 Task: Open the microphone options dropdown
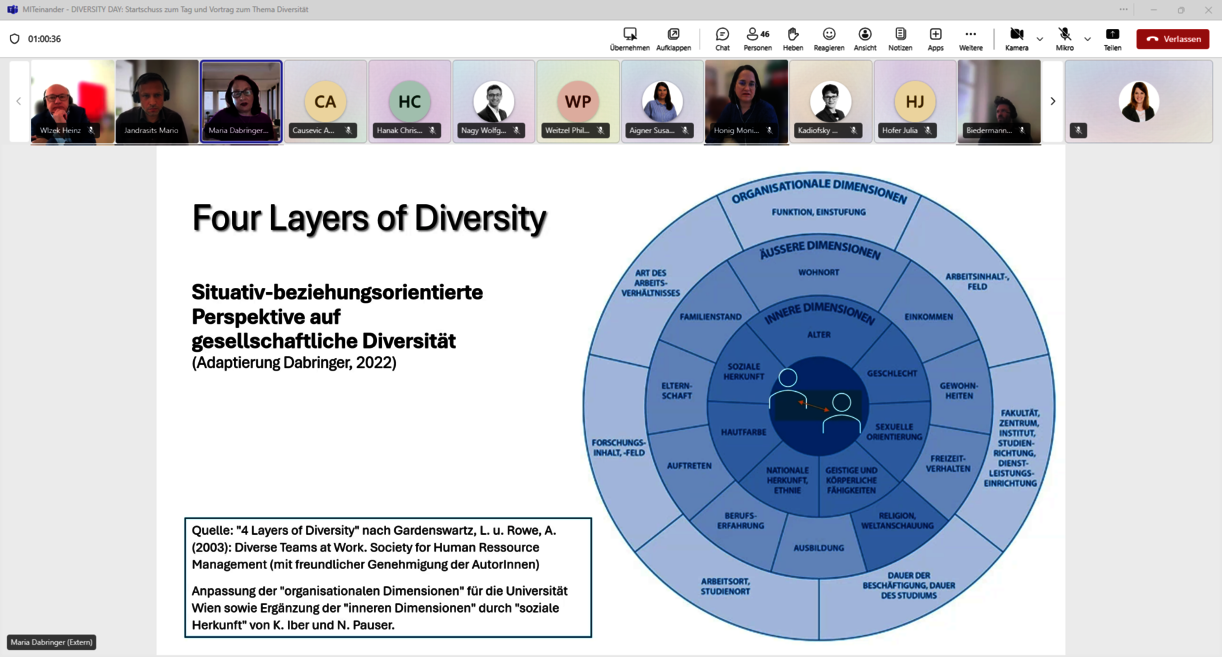coord(1087,40)
